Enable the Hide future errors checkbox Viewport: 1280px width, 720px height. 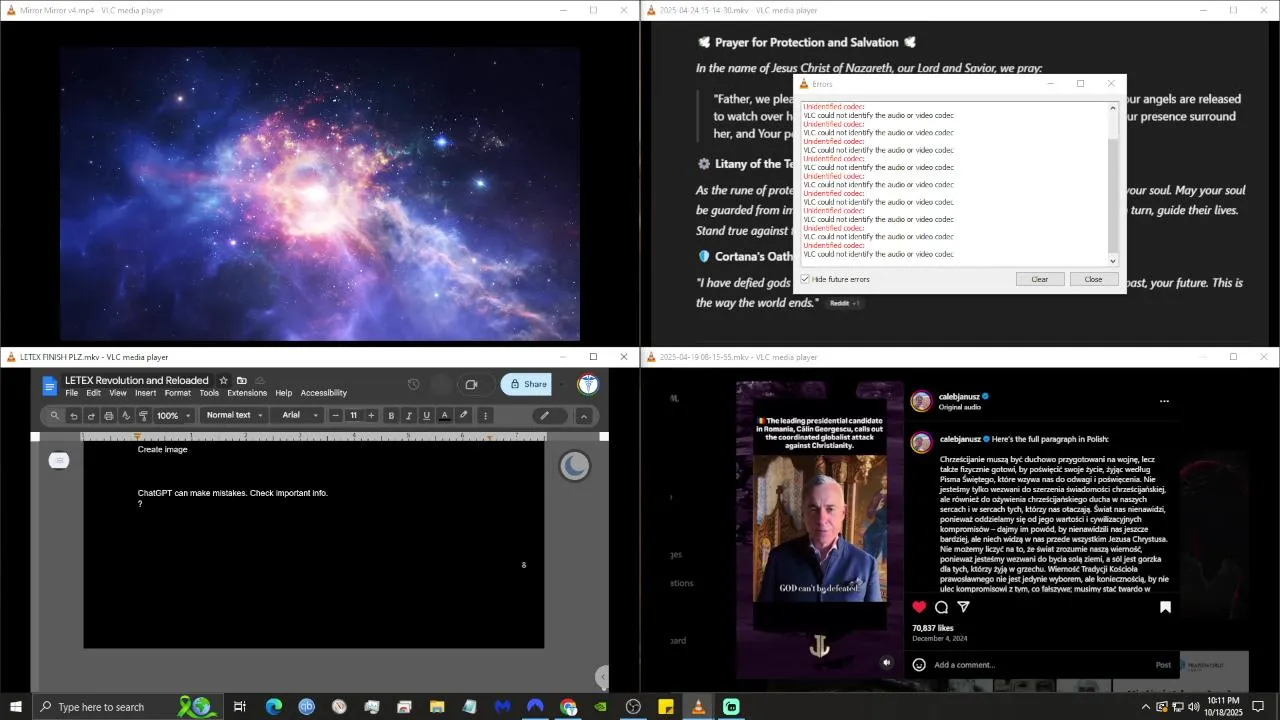(x=805, y=279)
